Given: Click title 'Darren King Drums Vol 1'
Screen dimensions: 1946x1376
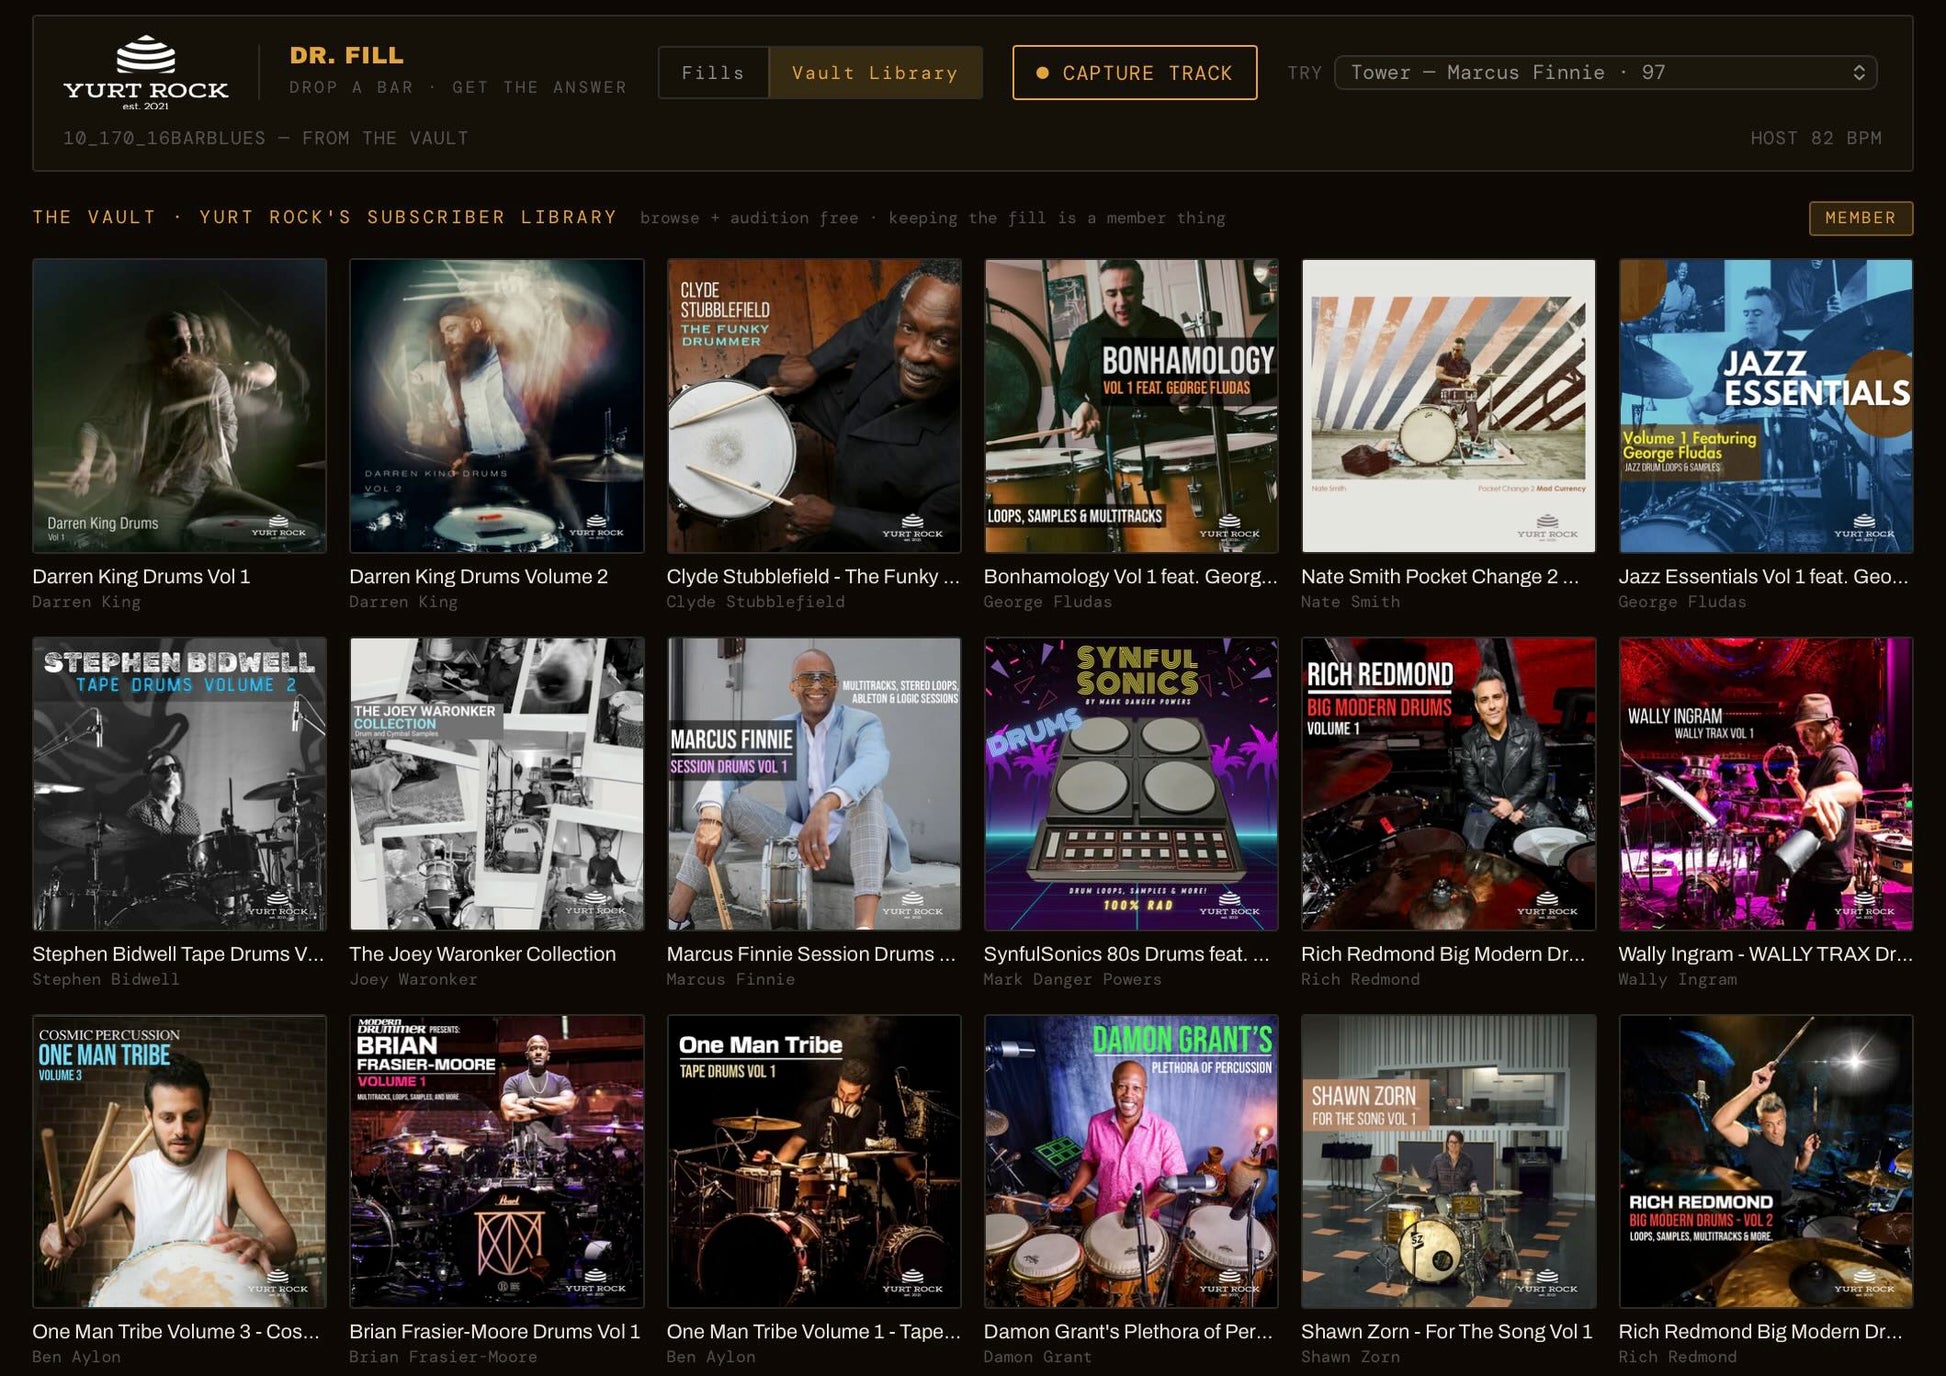Looking at the screenshot, I should point(141,576).
